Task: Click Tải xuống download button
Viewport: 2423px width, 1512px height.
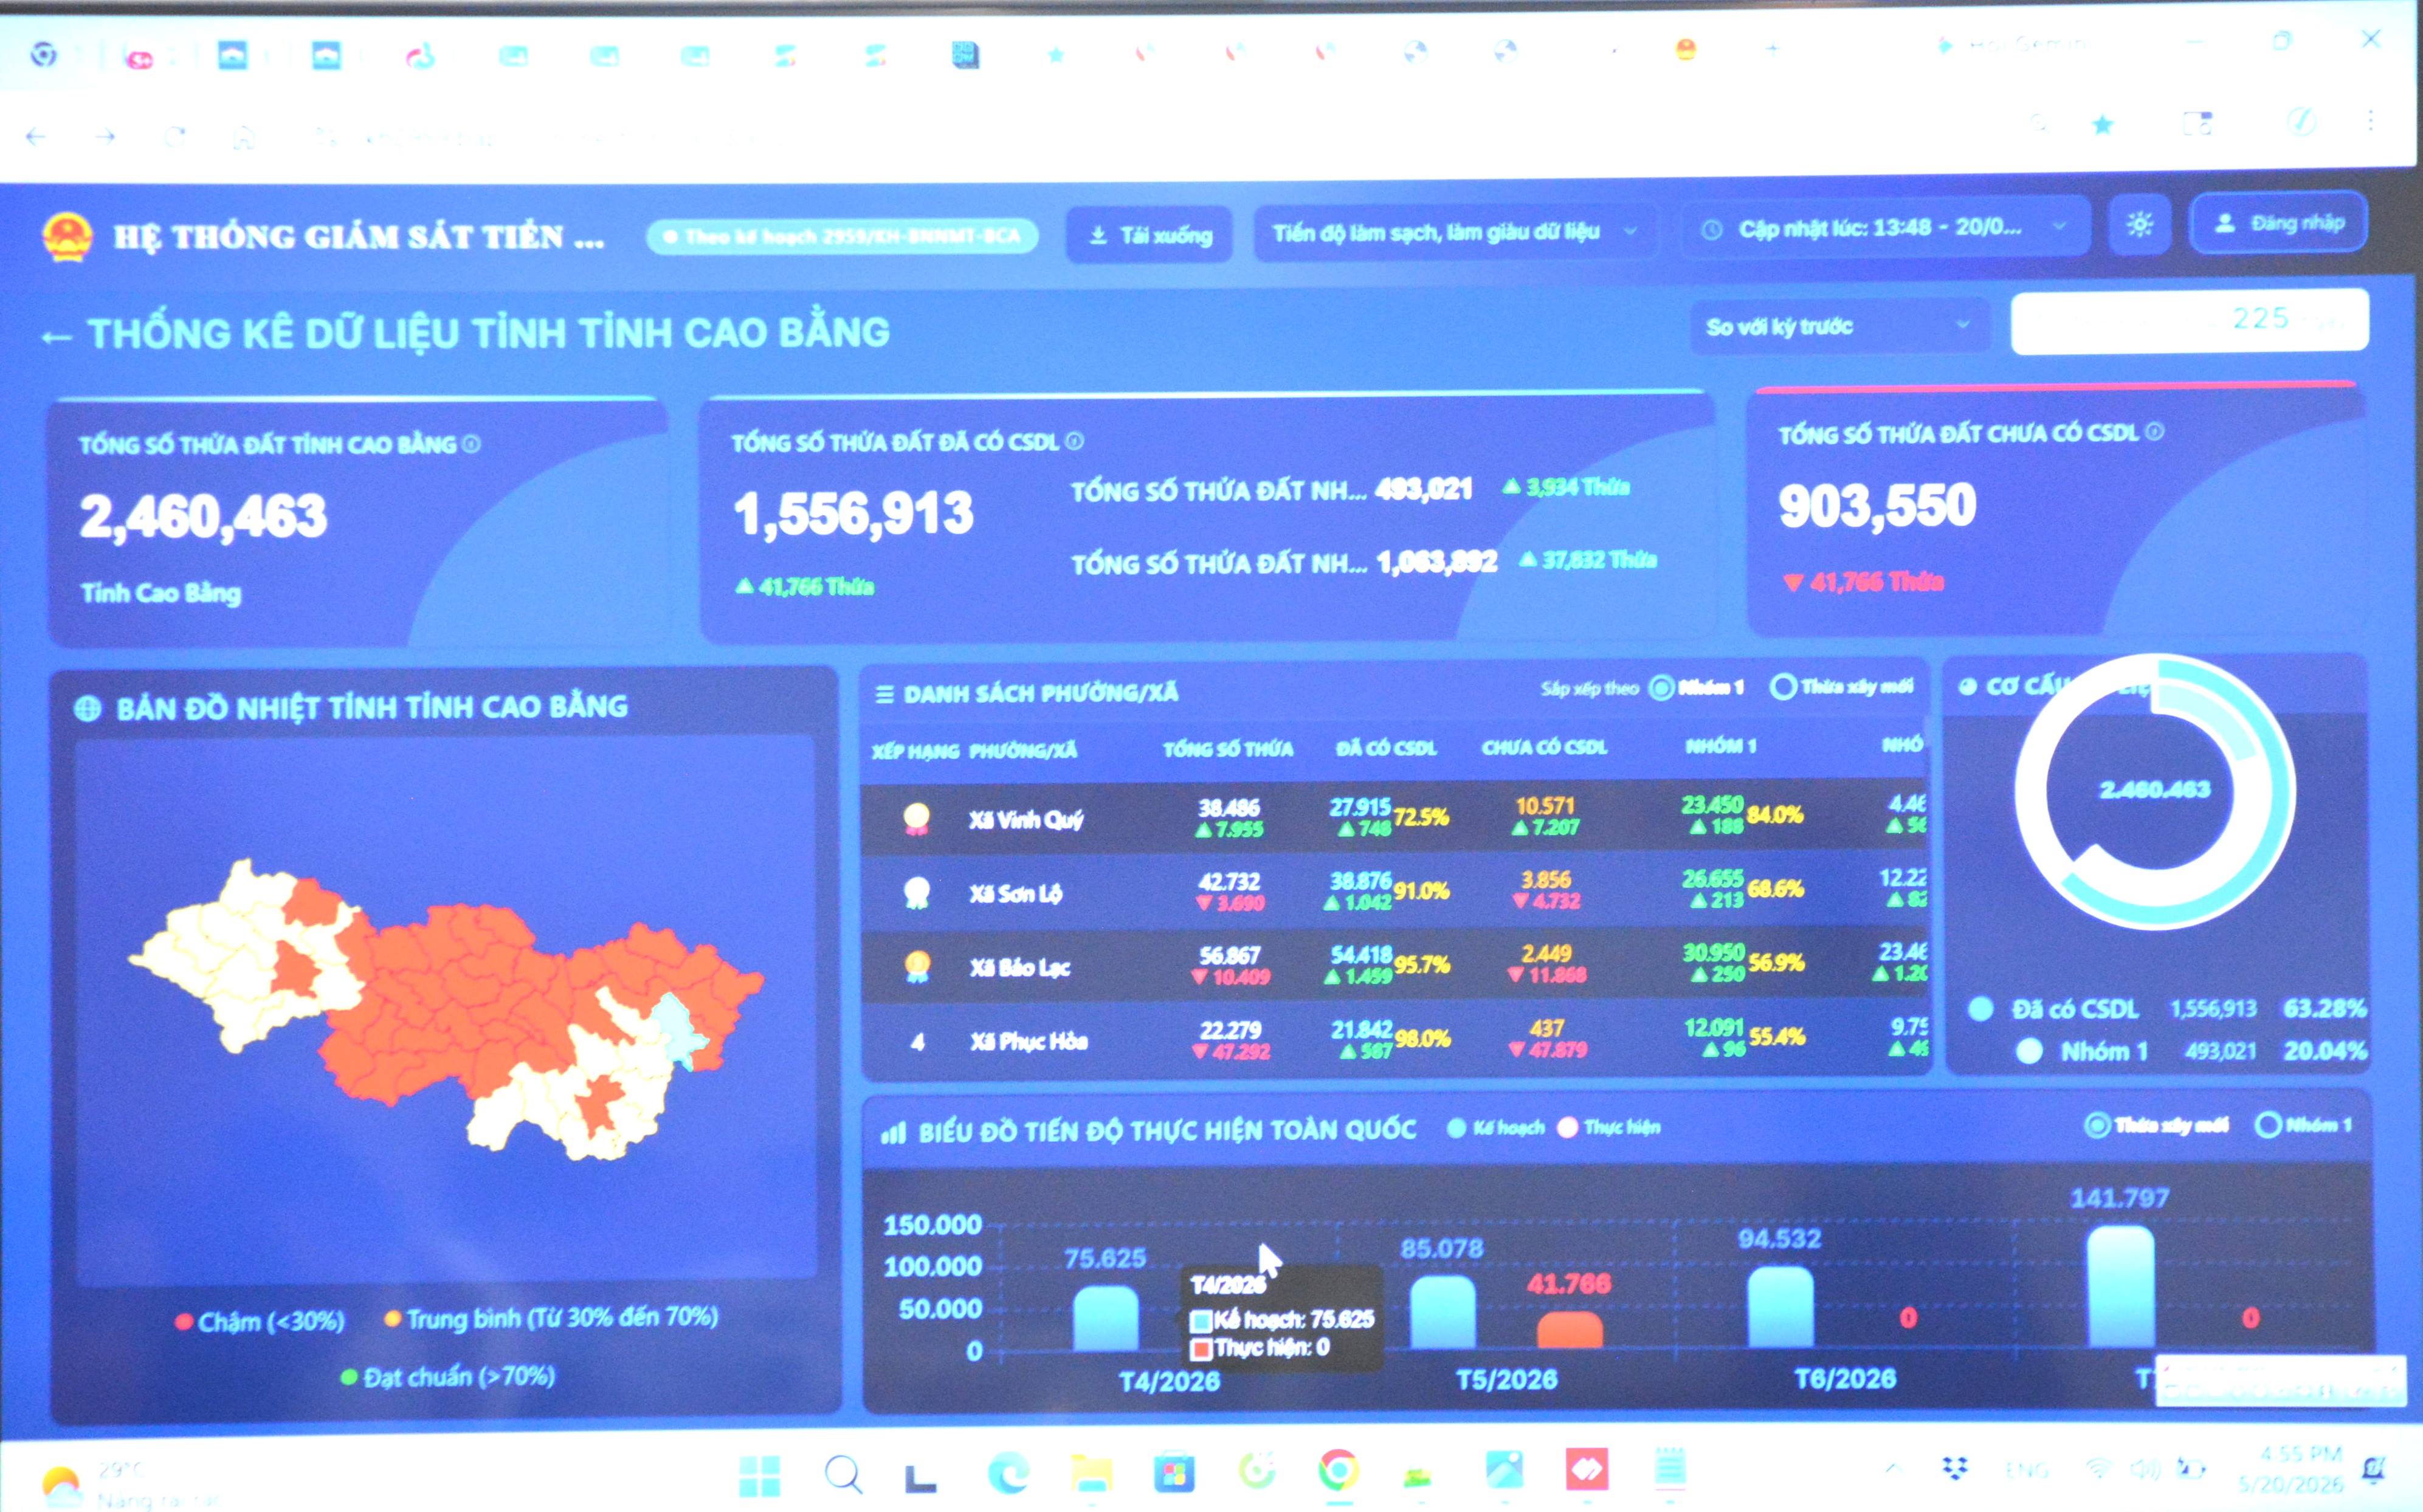Action: [1149, 235]
